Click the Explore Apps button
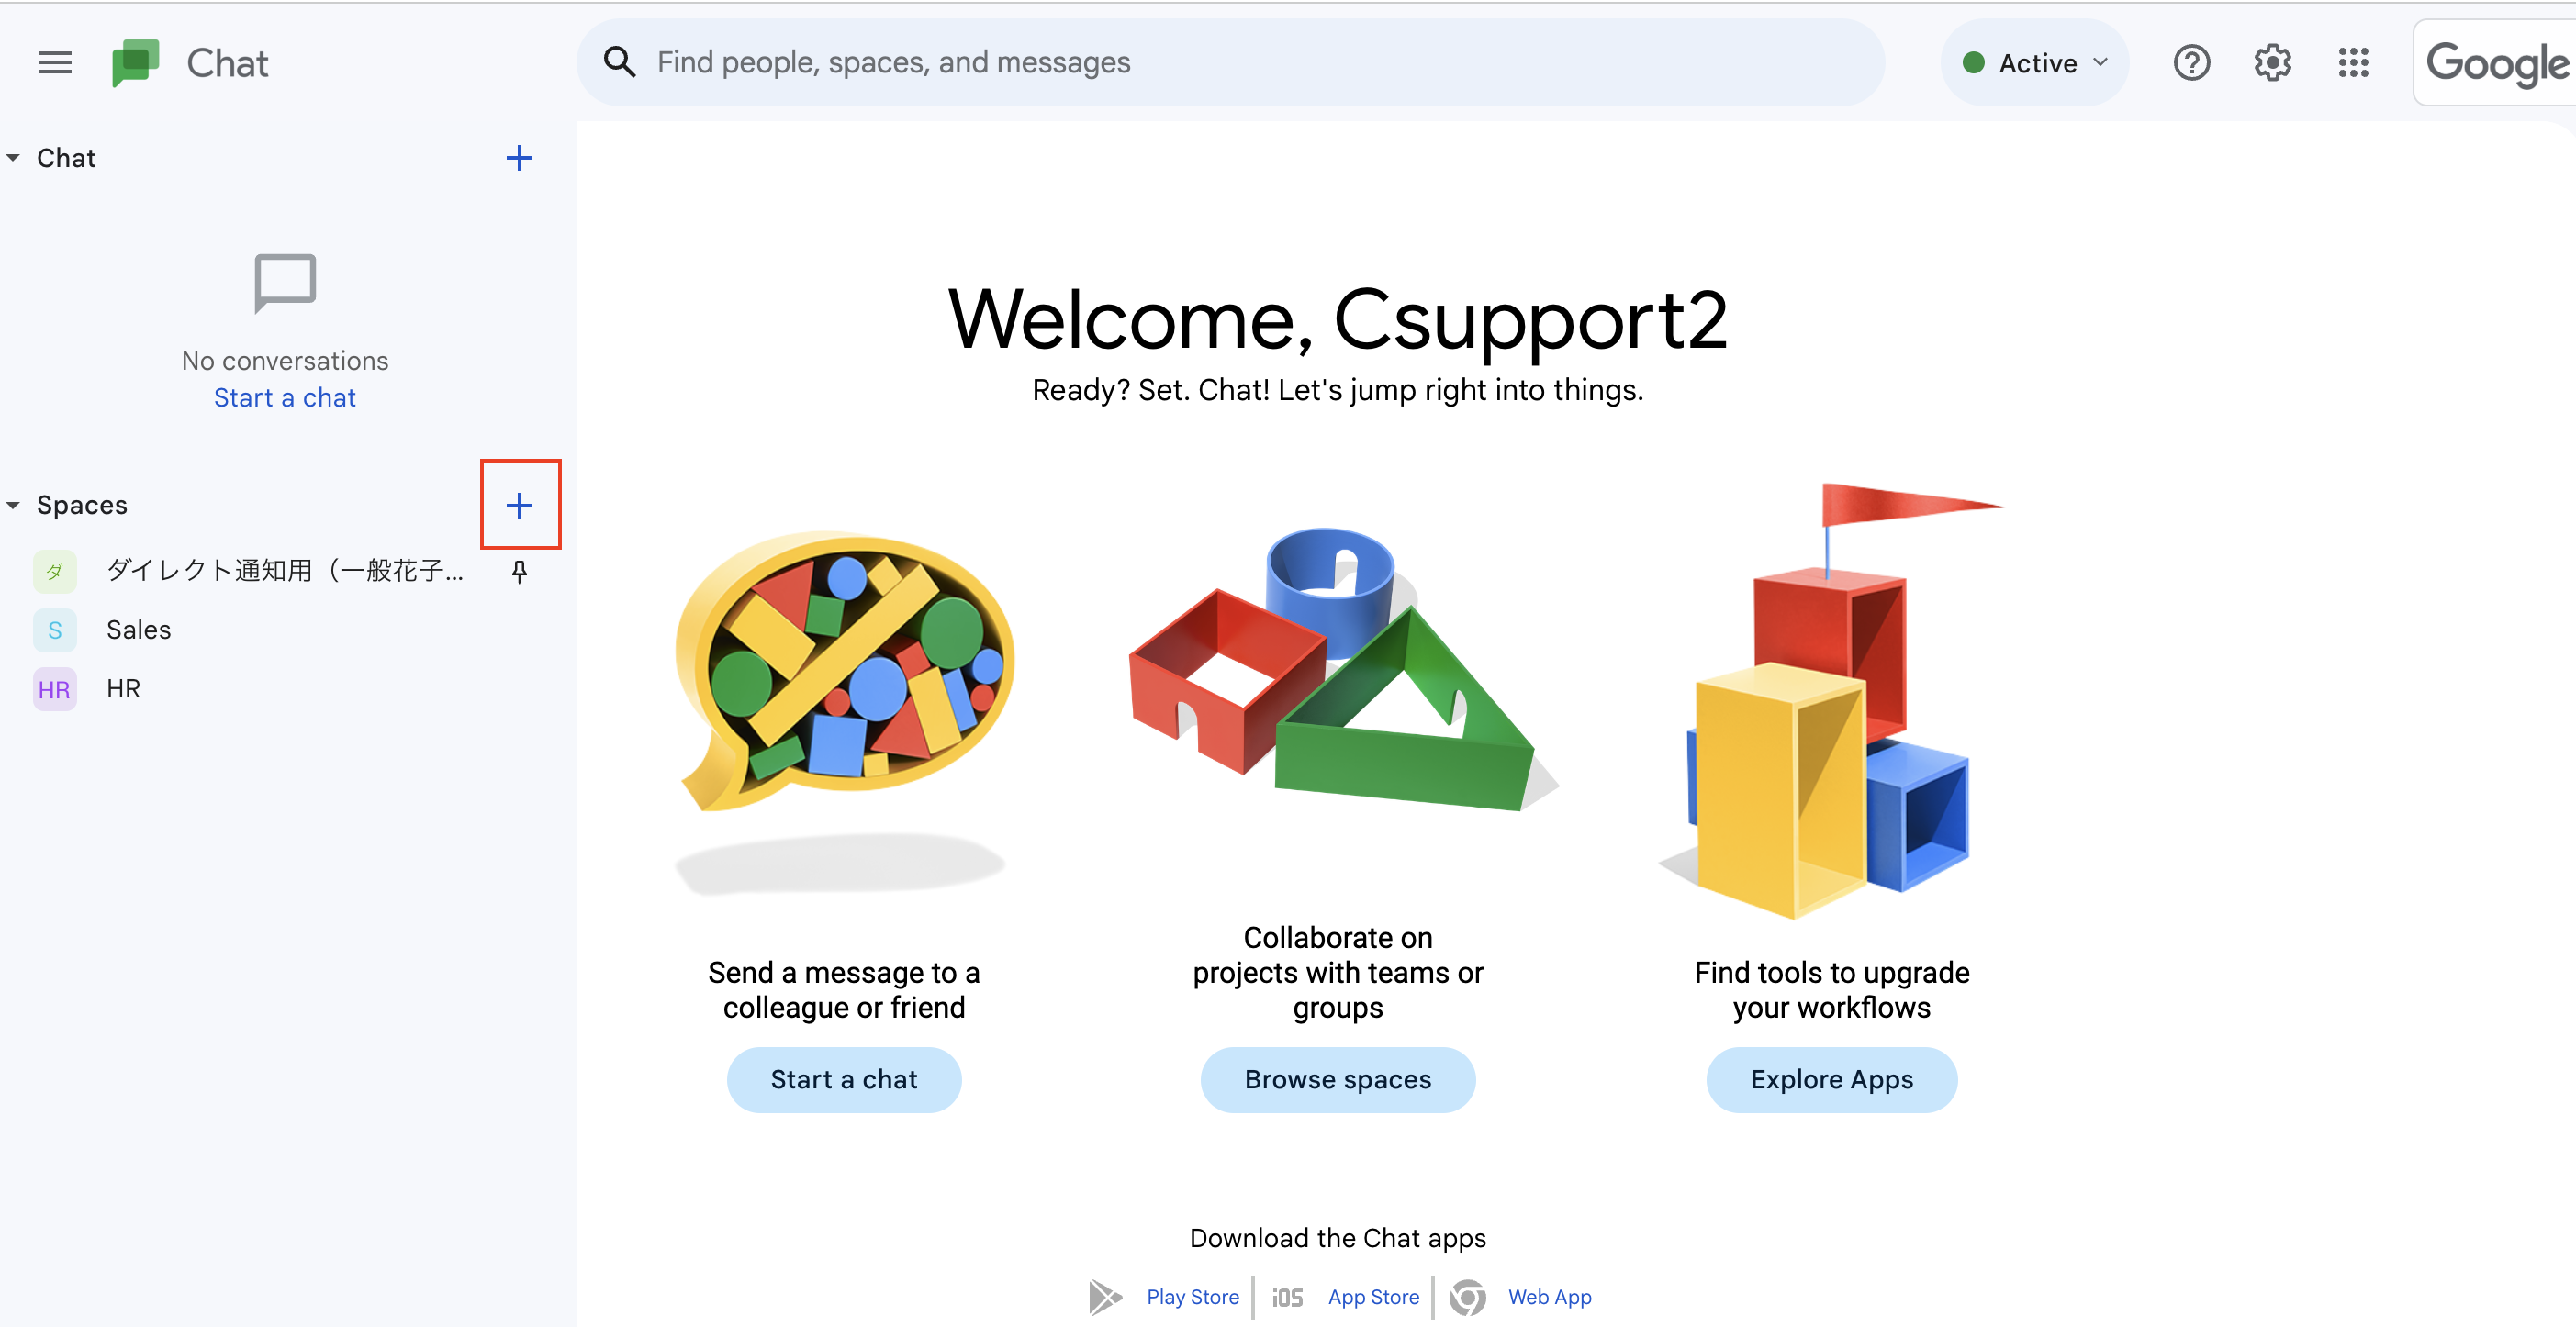This screenshot has width=2576, height=1327. [1831, 1079]
